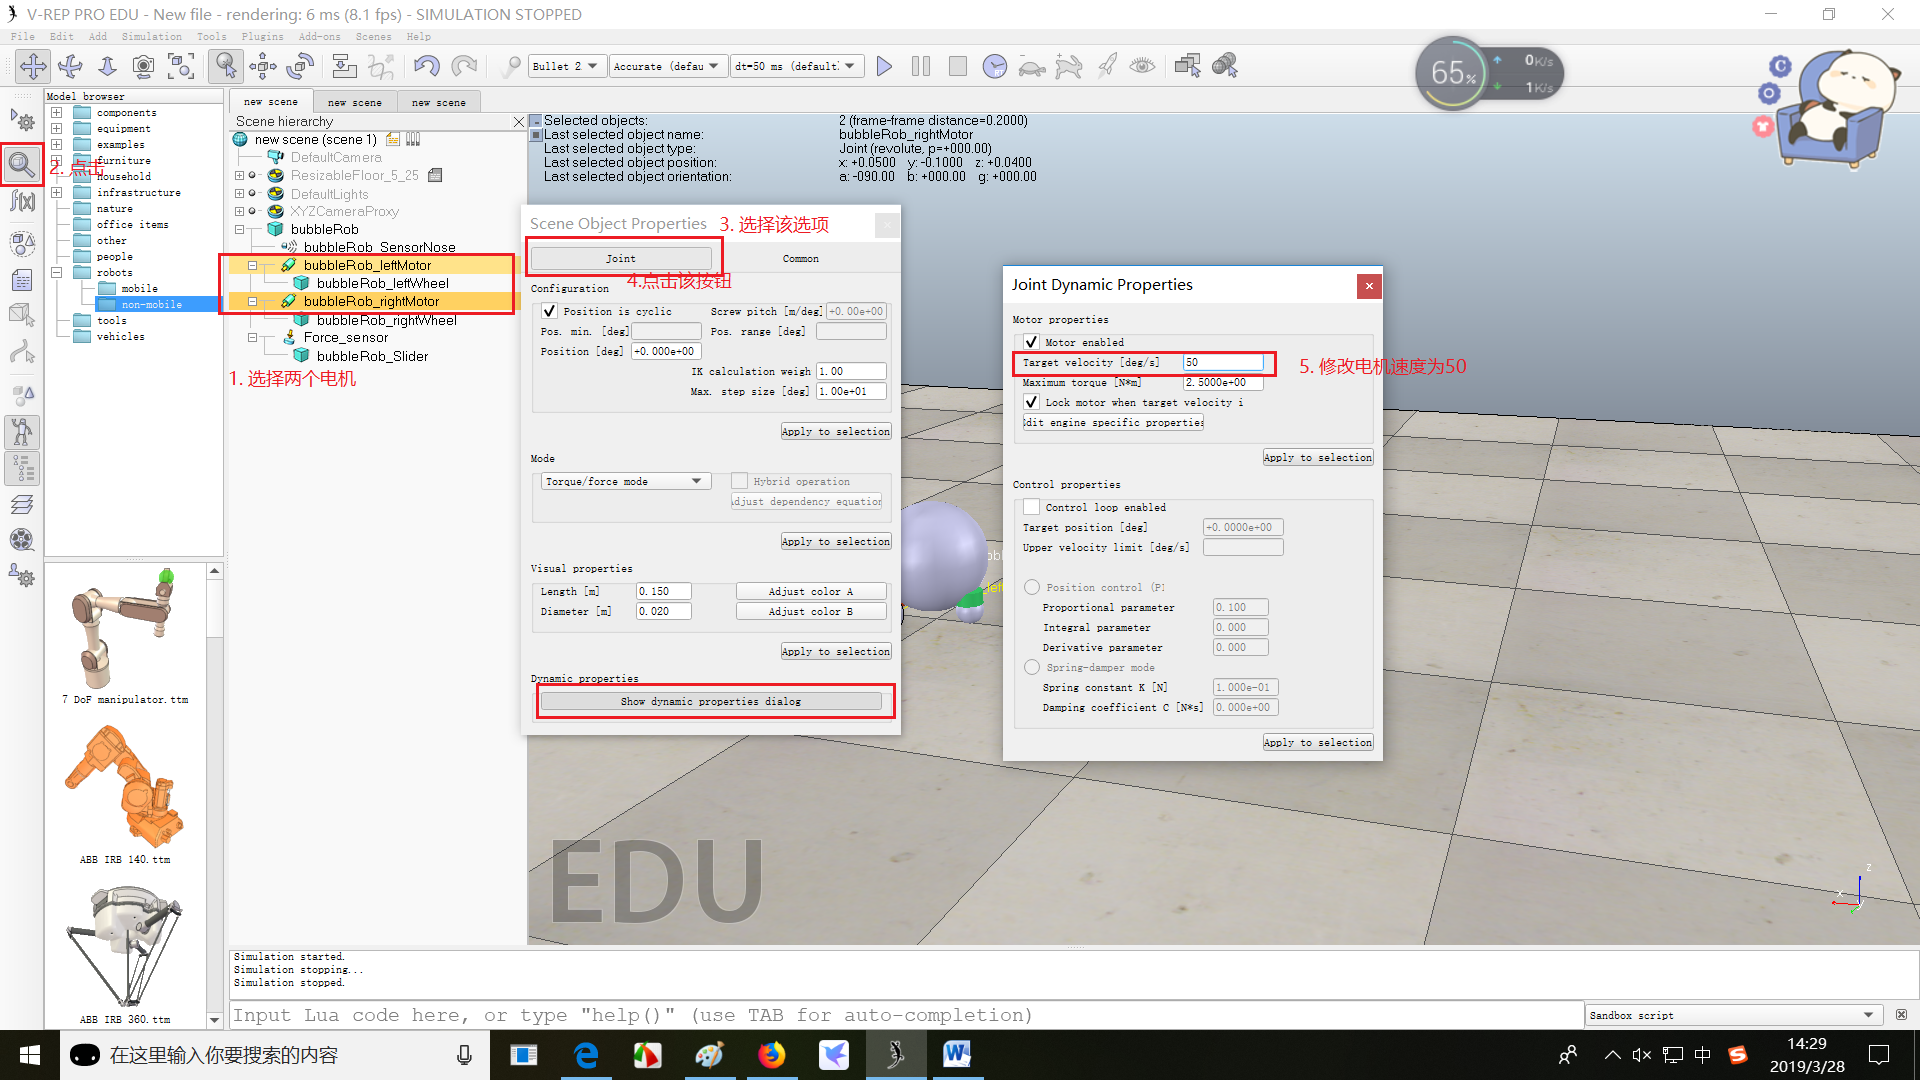1920x1080 pixels.
Task: Open the Simulation menu
Action: 151,36
